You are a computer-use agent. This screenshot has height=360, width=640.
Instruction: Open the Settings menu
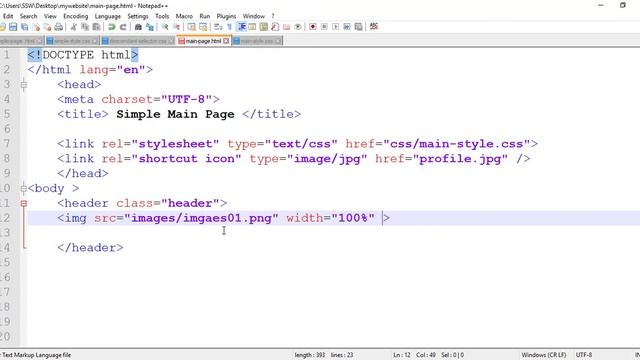pos(138,16)
